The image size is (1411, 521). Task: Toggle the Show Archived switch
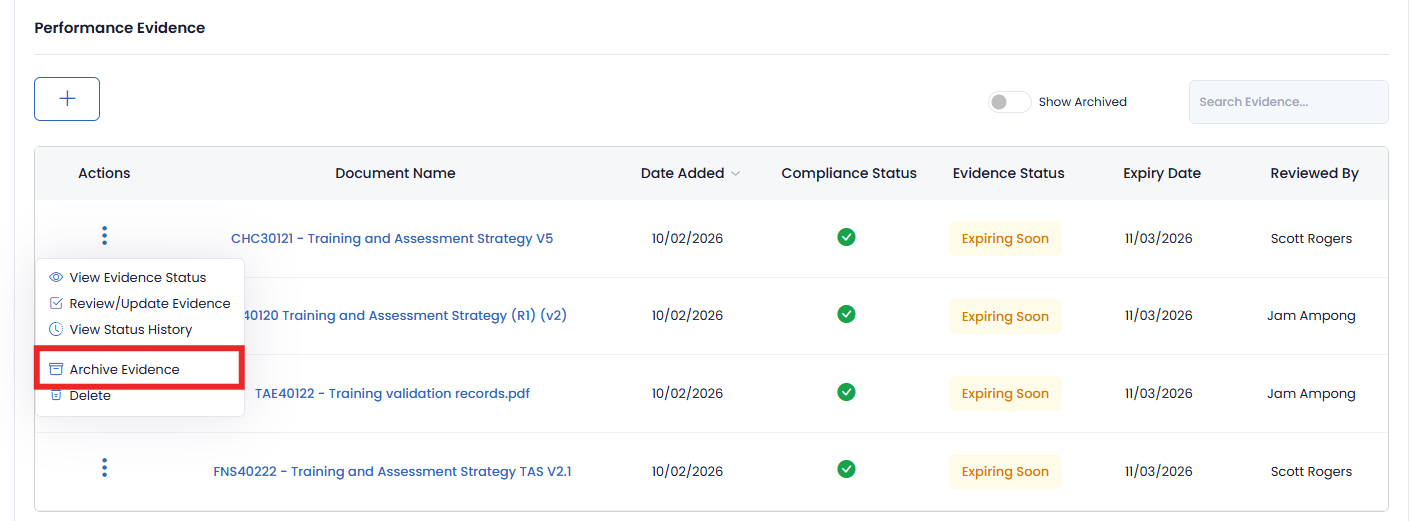(1009, 102)
